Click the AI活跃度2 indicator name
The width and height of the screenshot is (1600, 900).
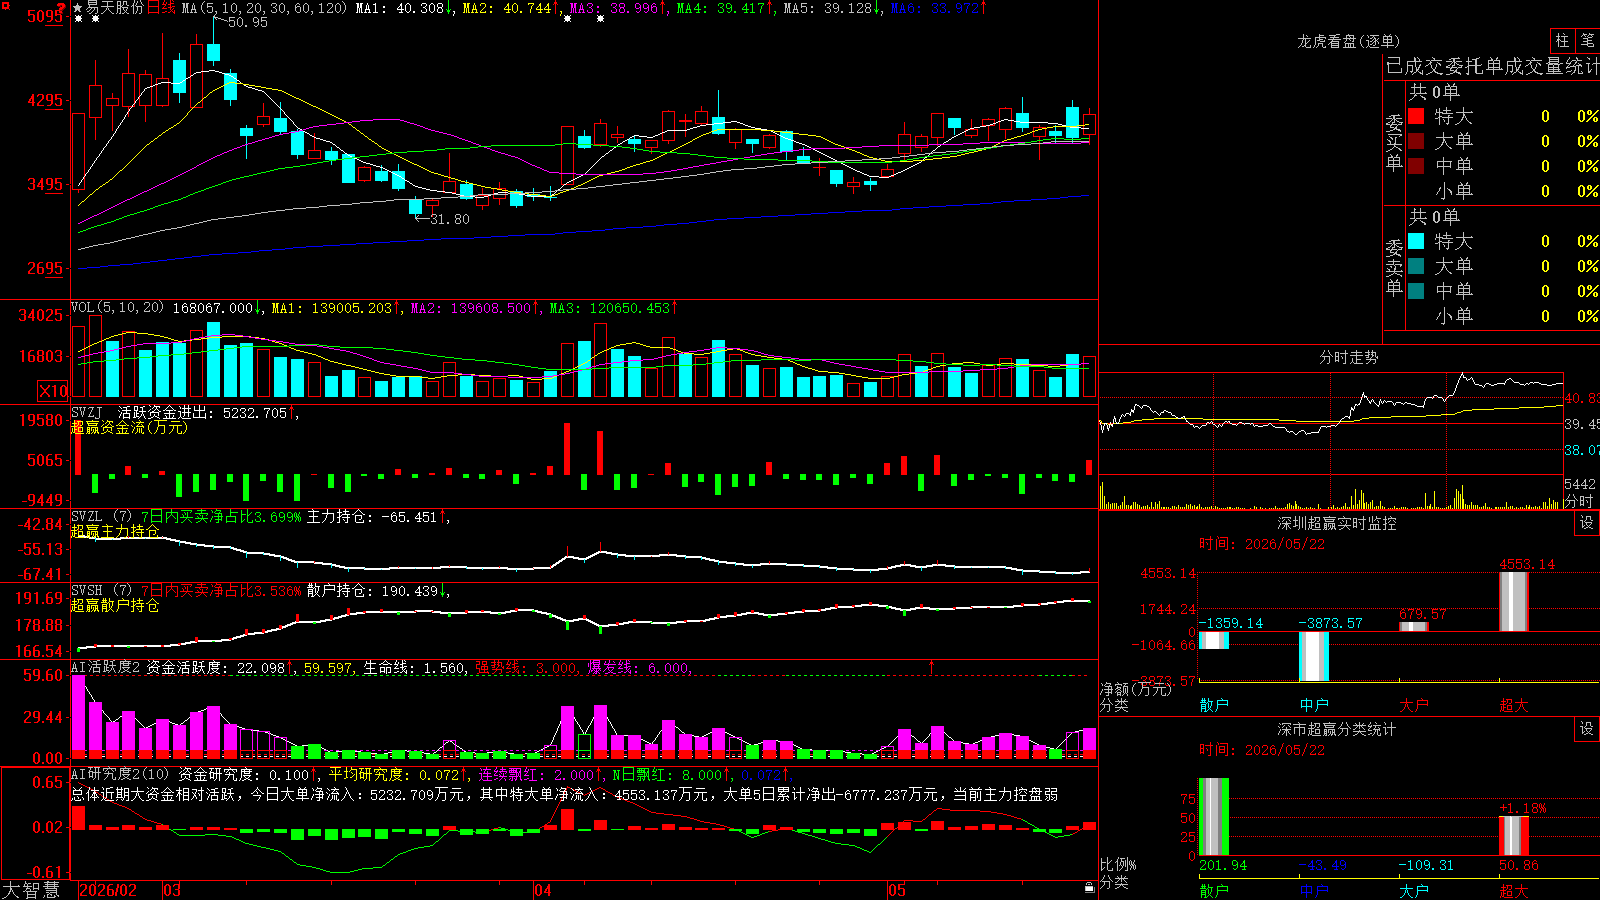click(x=106, y=667)
